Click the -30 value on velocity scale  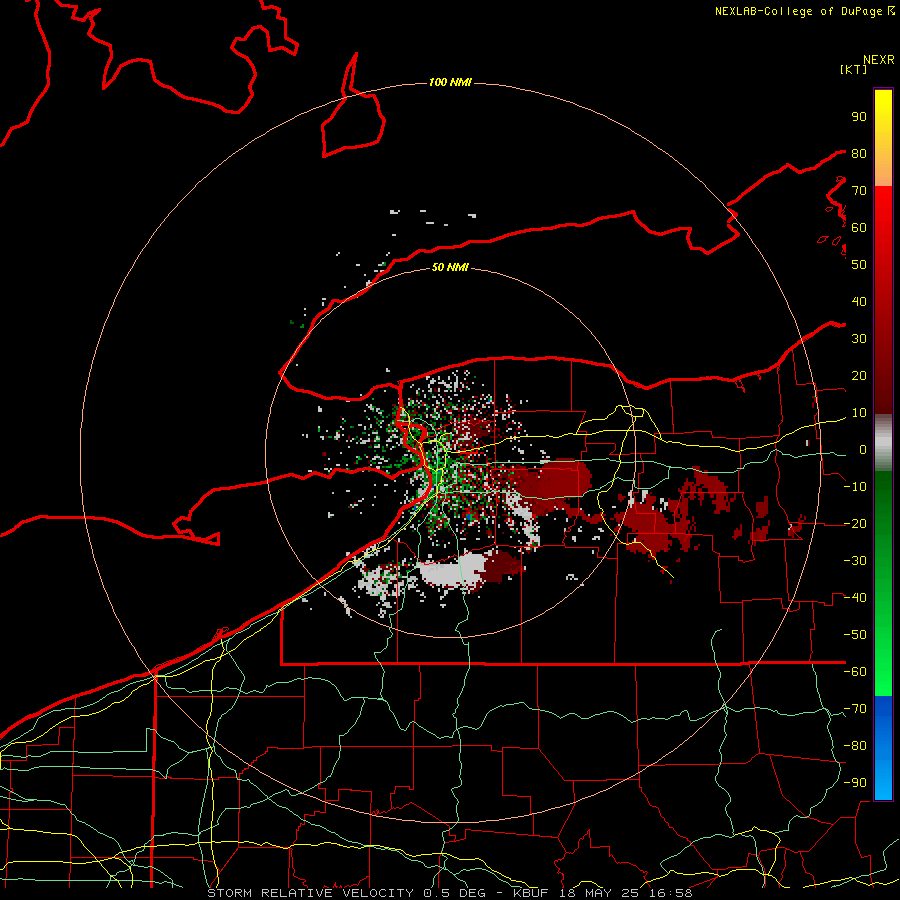tap(855, 561)
